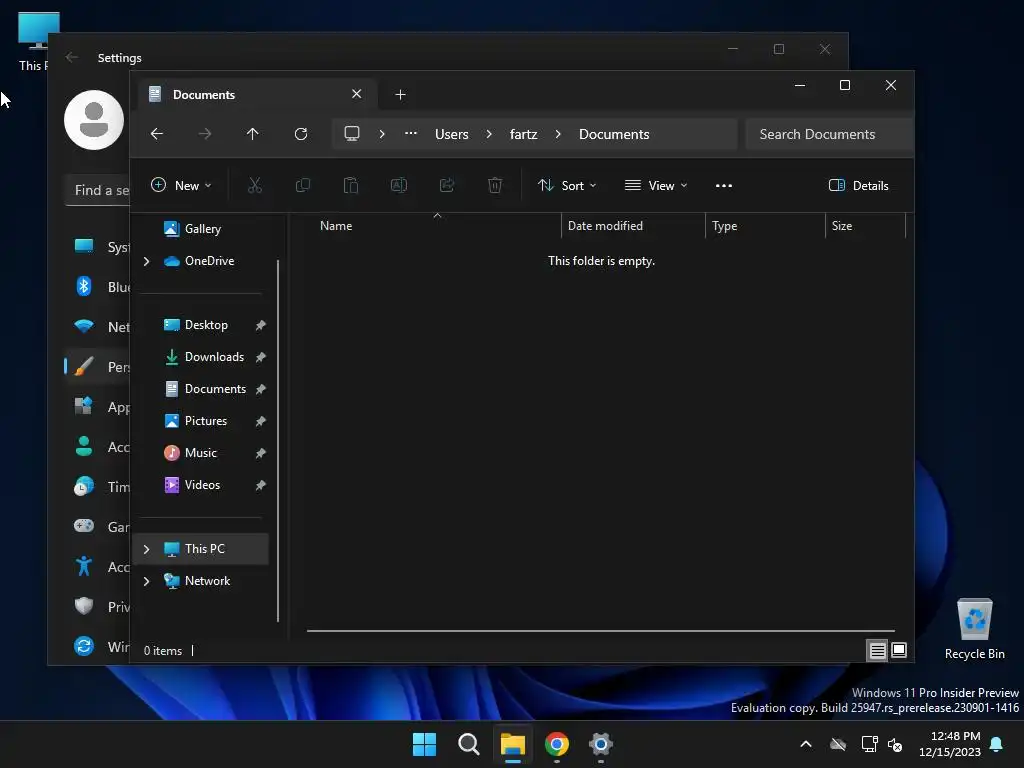
Task: Open the Recycle Bin desktop icon
Action: (974, 629)
